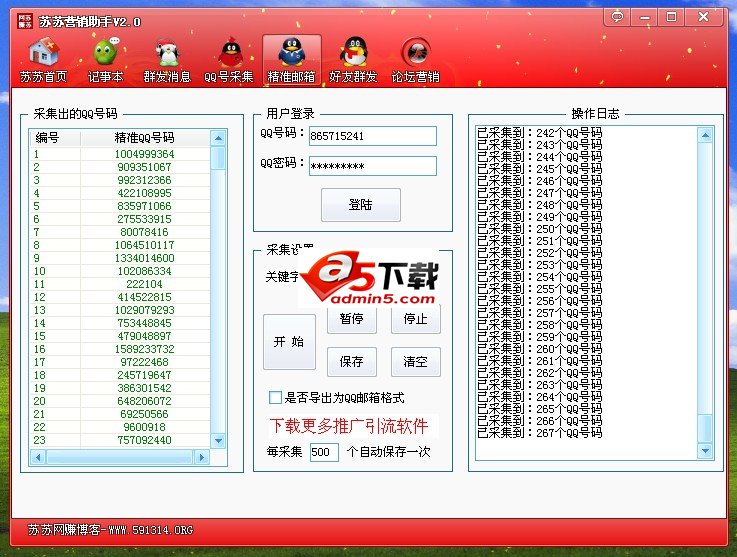The width and height of the screenshot is (737, 557).
Task: Select row with QQ 80078416
Action: coord(120,232)
